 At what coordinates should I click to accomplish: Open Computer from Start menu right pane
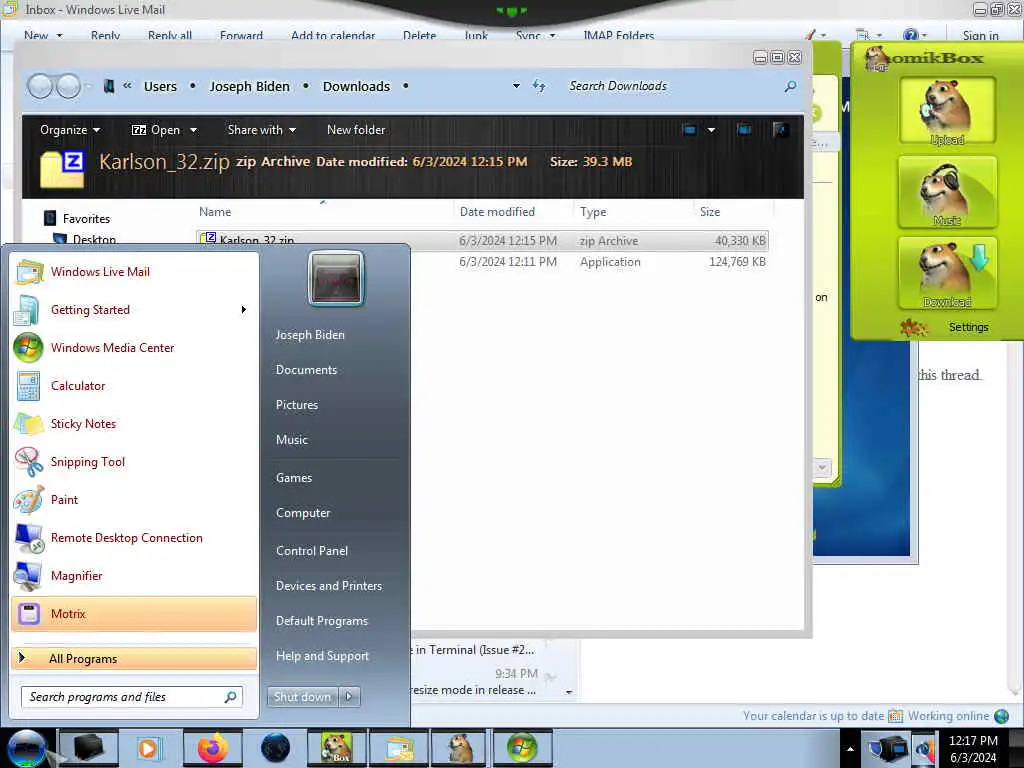tap(303, 513)
